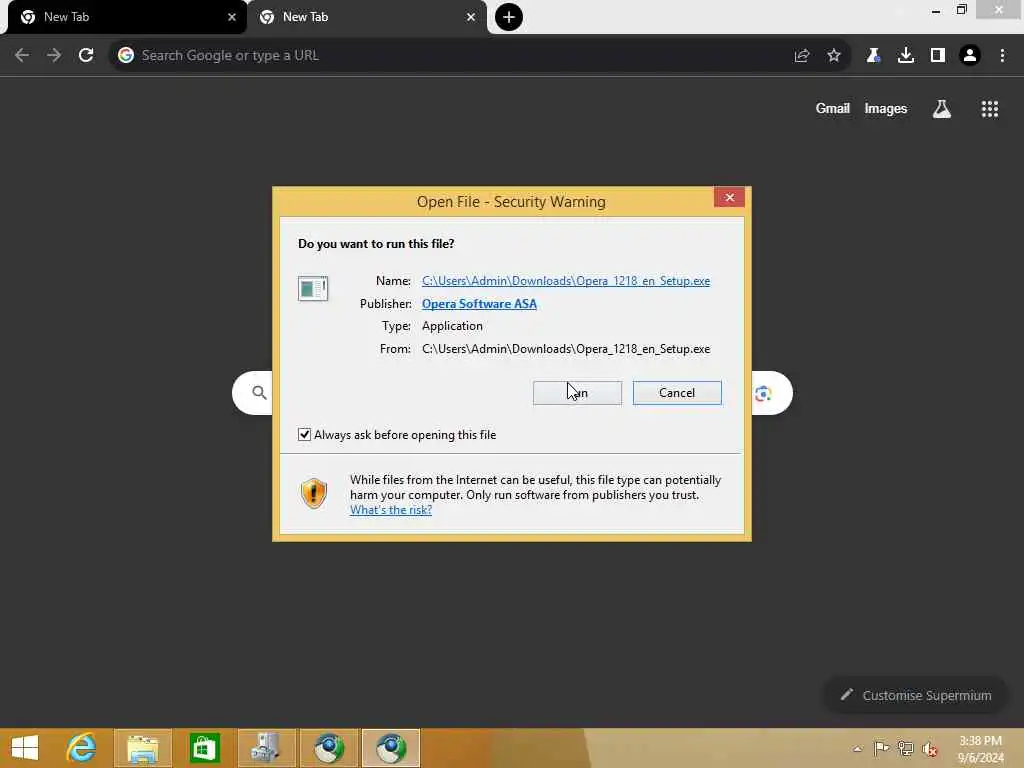Viewport: 1024px width, 768px height.
Task: Open the Google apps grid
Action: pos(990,109)
